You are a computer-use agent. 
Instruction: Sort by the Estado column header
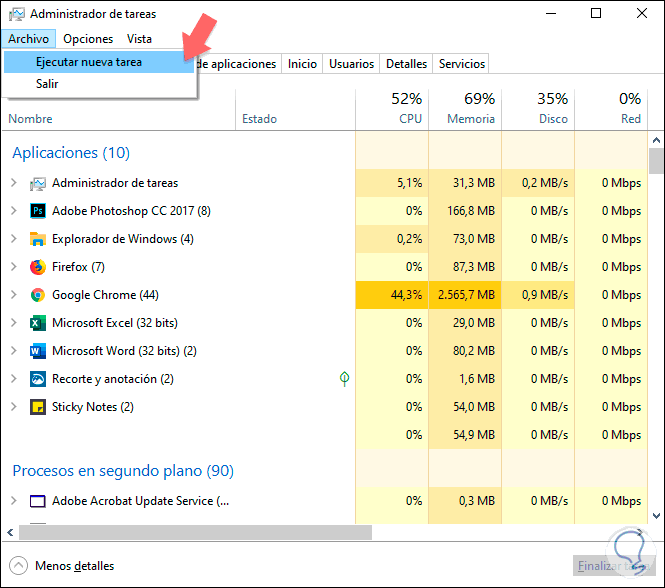[x=260, y=119]
